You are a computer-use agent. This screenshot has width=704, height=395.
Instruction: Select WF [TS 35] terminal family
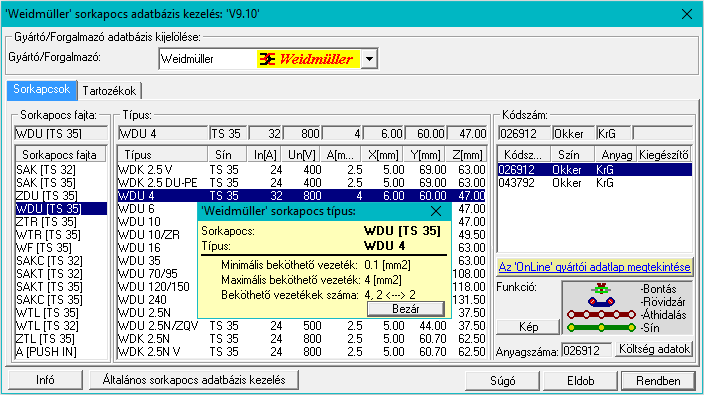coord(61,248)
